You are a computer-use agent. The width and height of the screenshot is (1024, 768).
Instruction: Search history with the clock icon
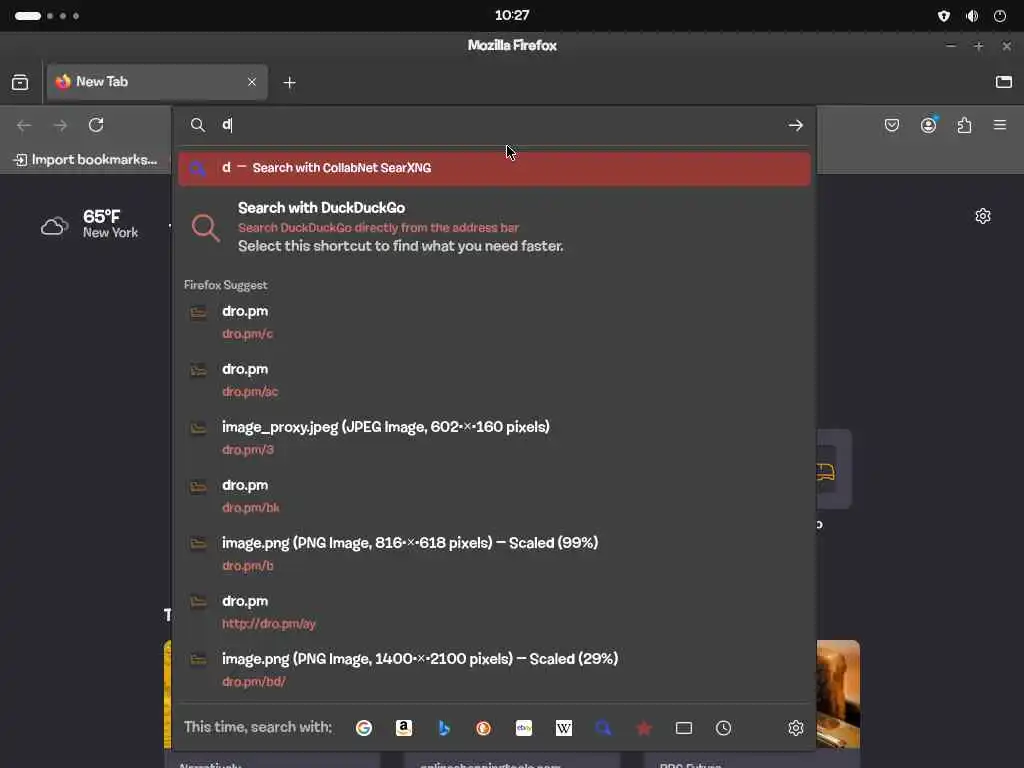pos(724,728)
